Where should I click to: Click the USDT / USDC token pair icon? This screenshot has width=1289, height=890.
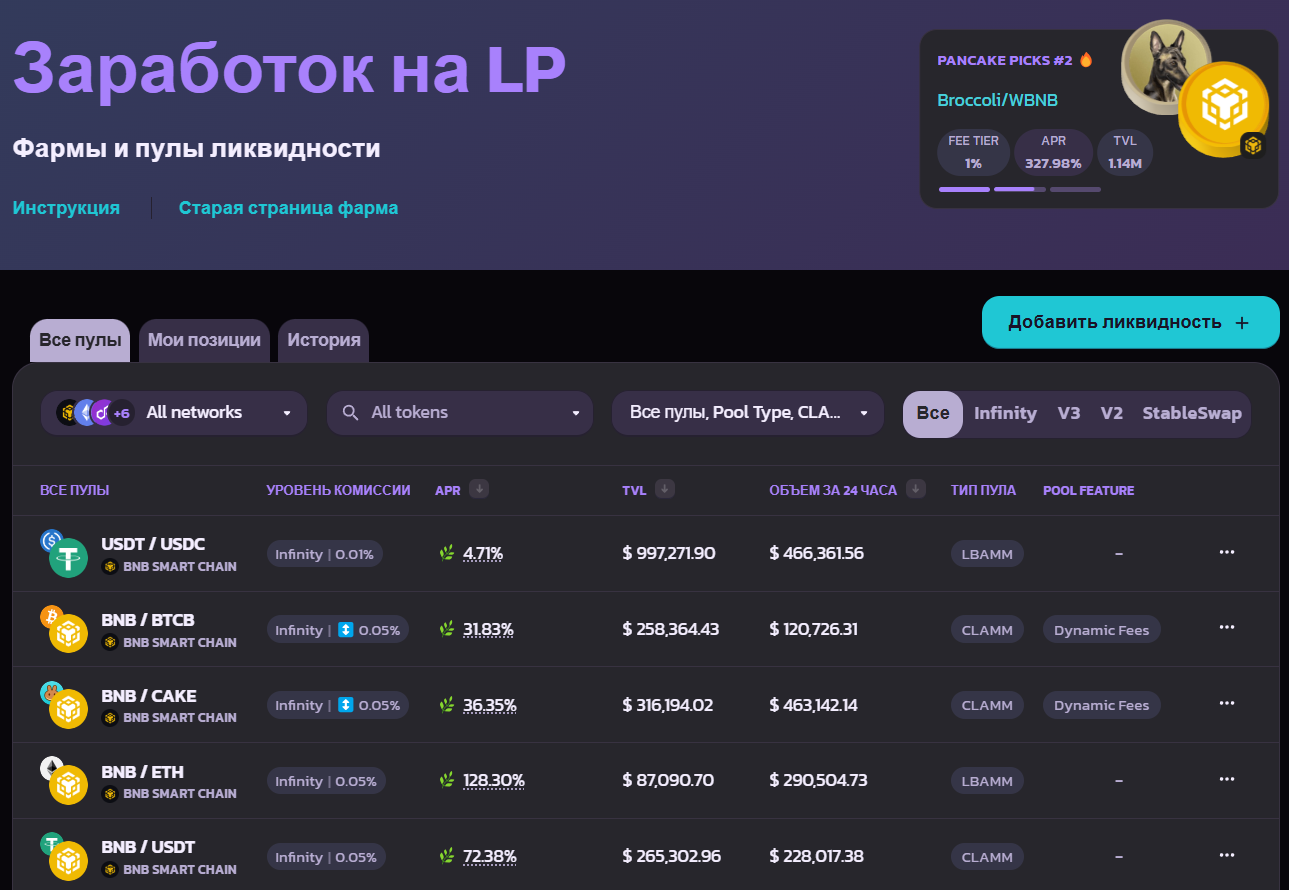(x=64, y=553)
